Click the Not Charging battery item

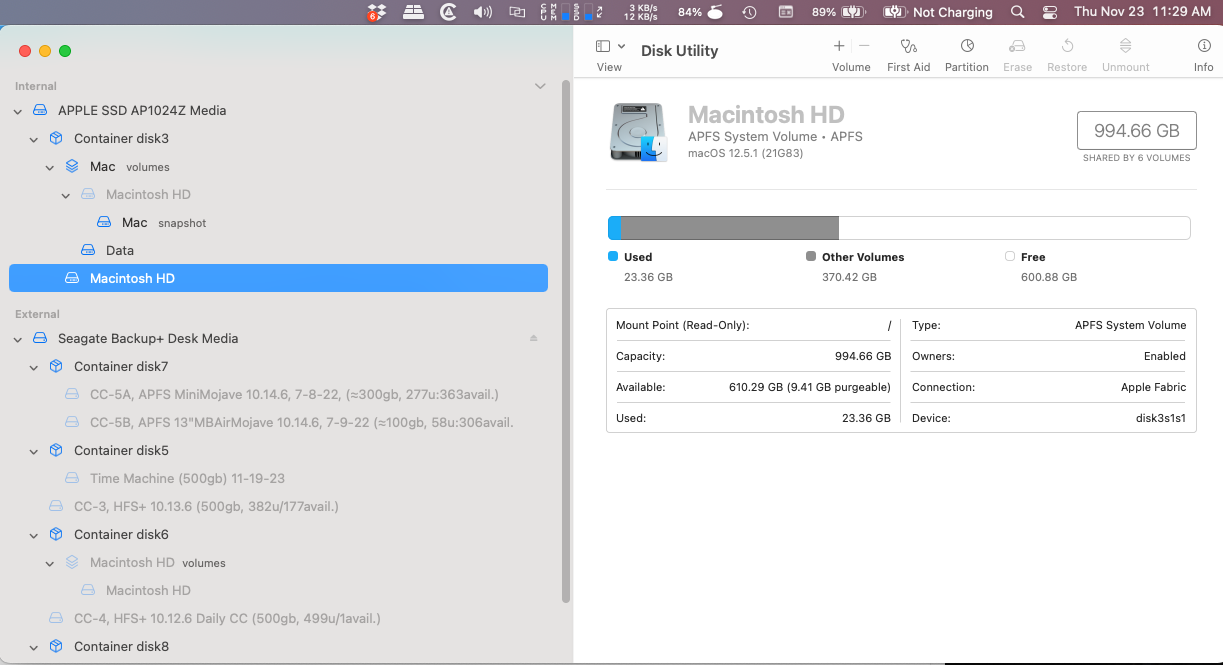coord(939,12)
